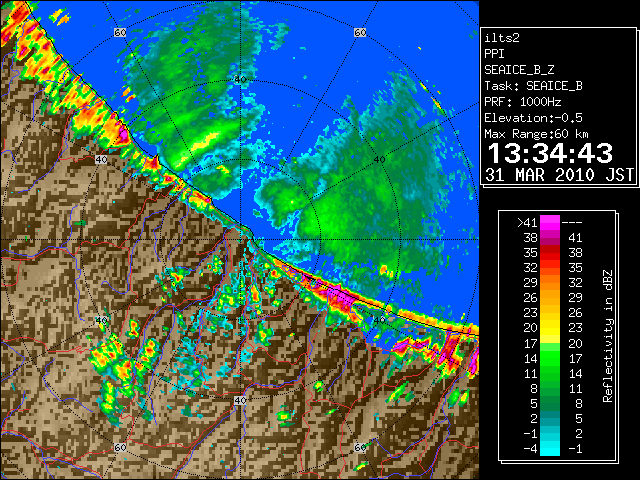Click the red legend swatch beside 35
Viewport: 640px width, 480px height.
tap(550, 253)
